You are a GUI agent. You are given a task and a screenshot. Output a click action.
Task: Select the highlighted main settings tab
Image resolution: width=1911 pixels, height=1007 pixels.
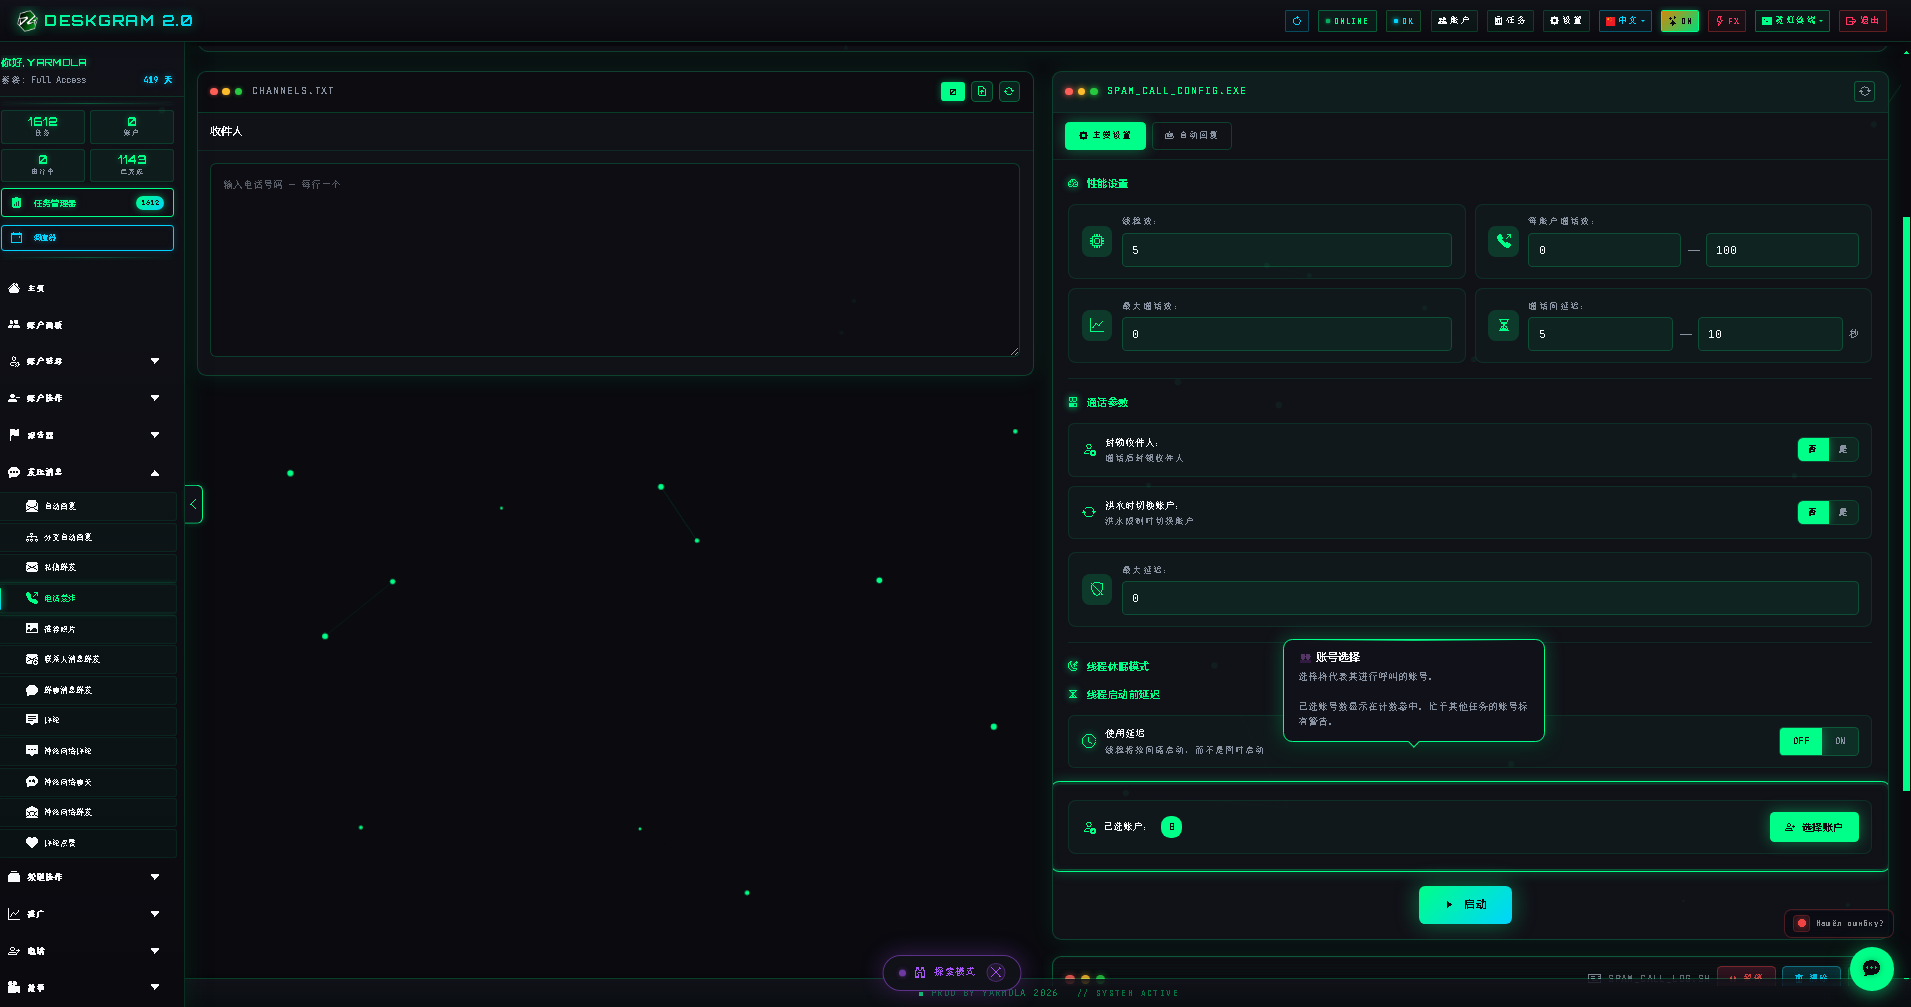1105,136
